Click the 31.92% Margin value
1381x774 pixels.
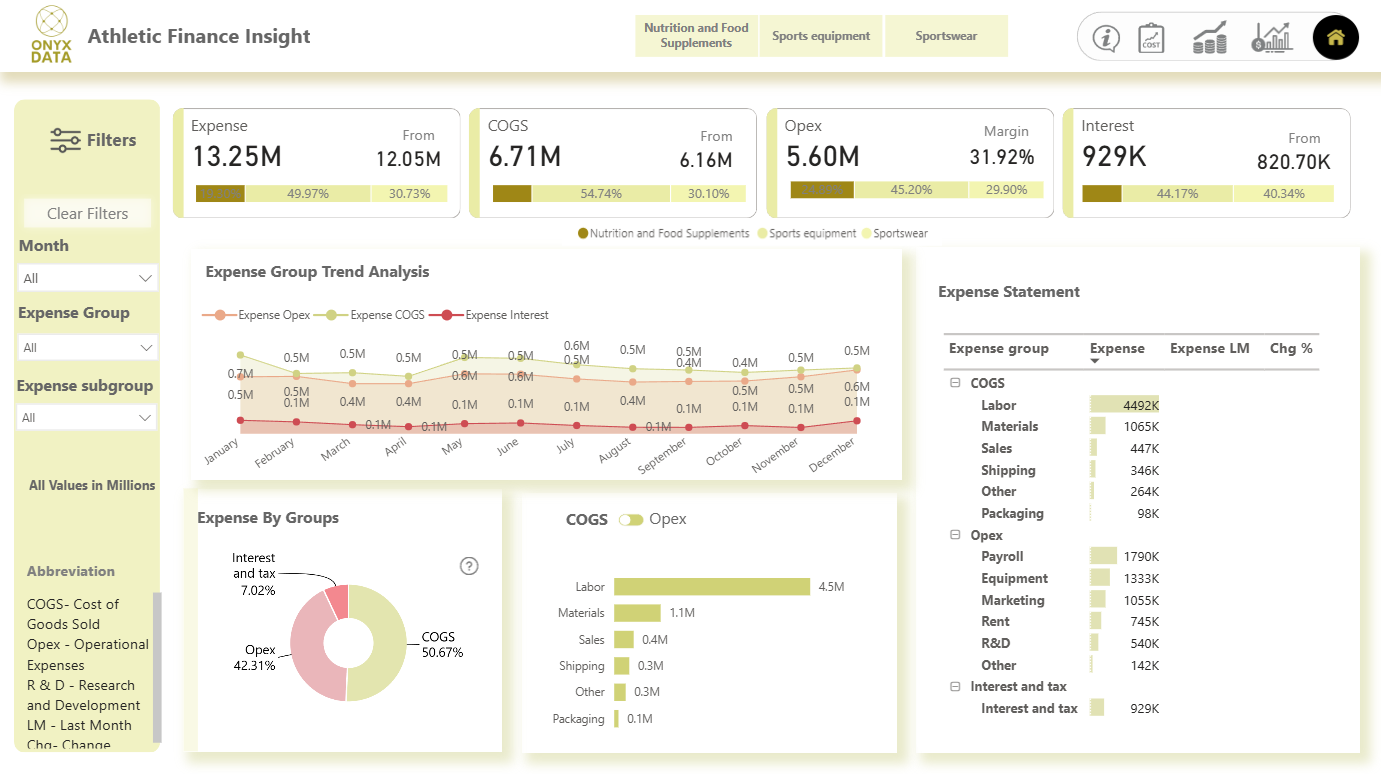click(x=1002, y=157)
